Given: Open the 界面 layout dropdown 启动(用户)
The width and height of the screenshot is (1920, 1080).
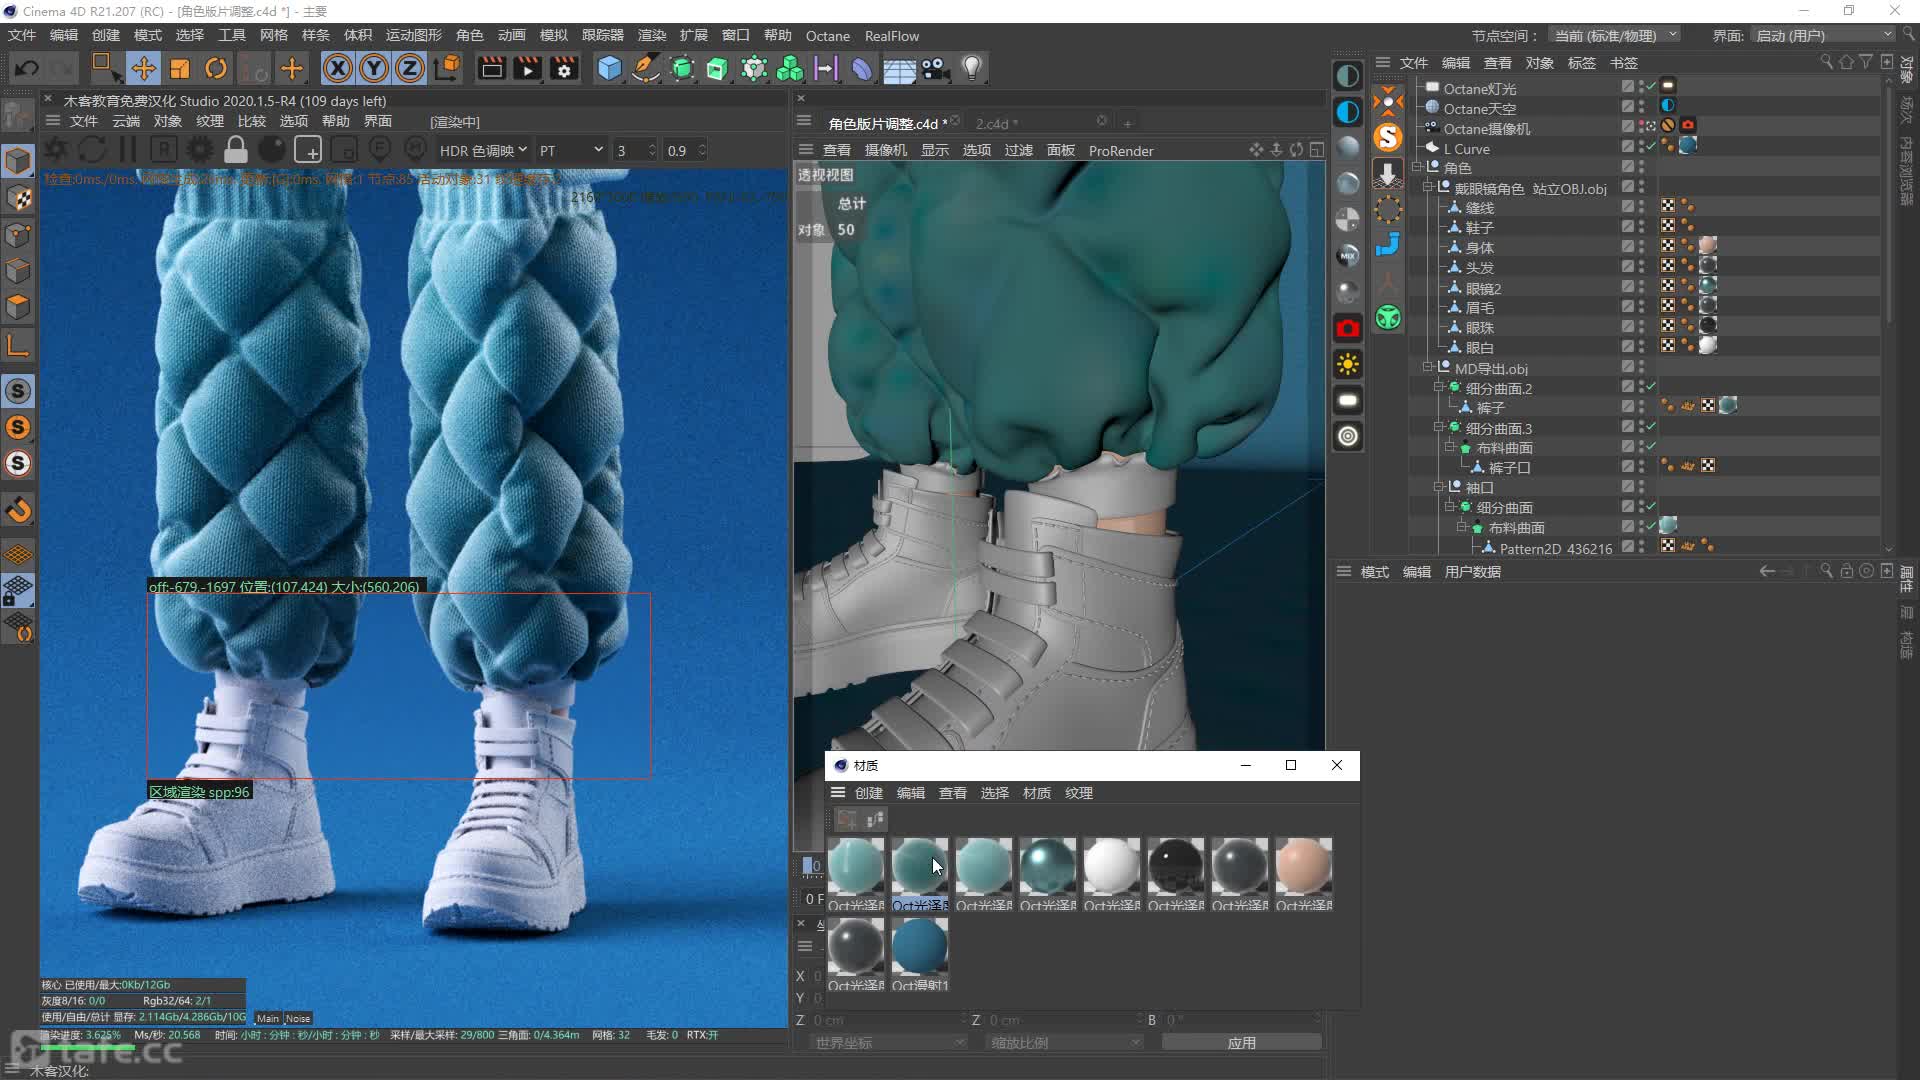Looking at the screenshot, I should coord(1824,35).
